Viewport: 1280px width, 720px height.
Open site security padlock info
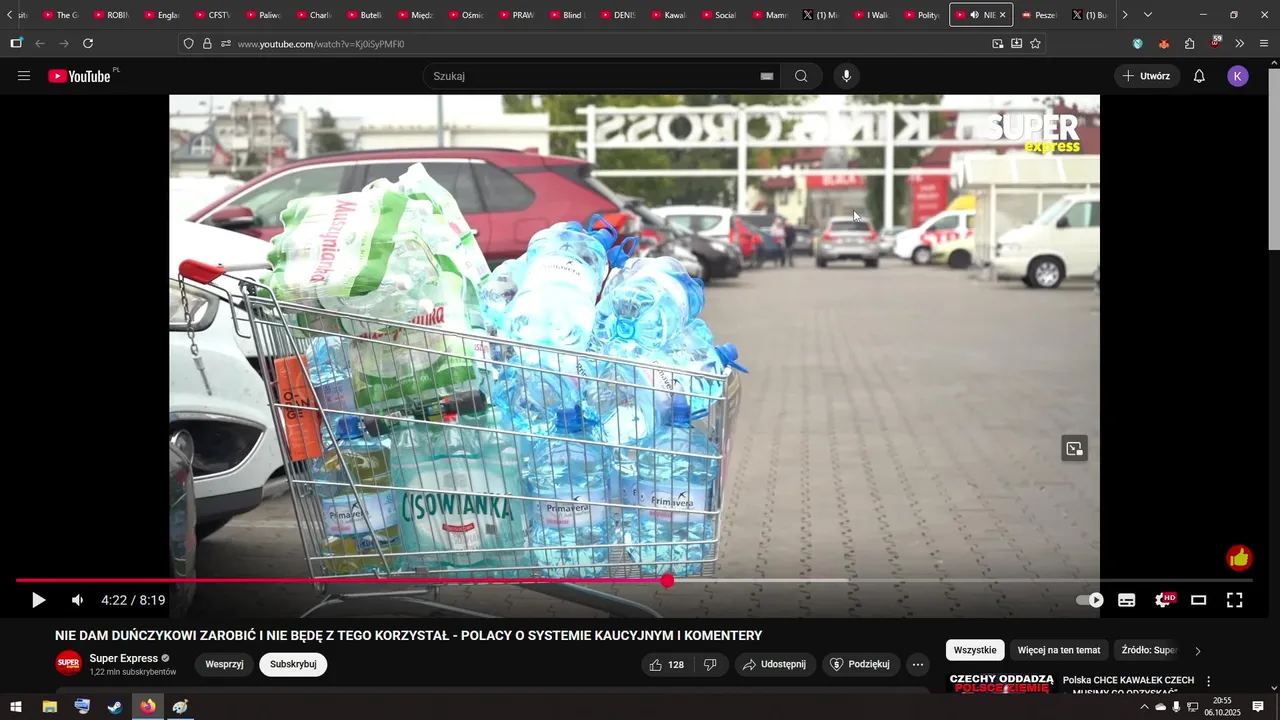(207, 44)
